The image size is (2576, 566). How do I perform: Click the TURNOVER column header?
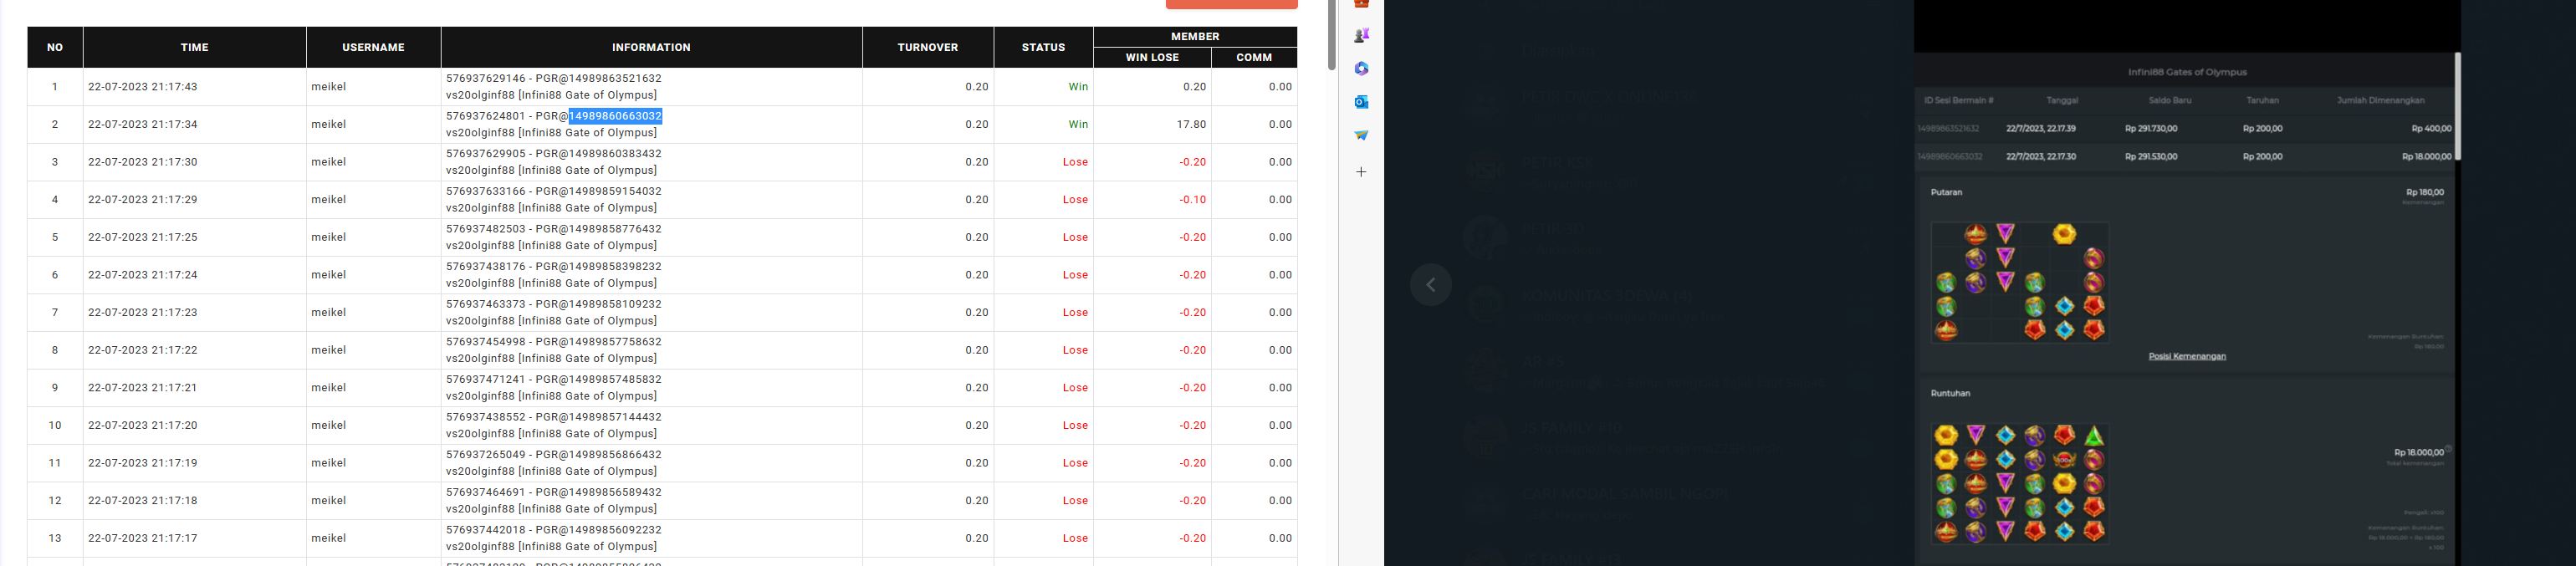click(928, 47)
